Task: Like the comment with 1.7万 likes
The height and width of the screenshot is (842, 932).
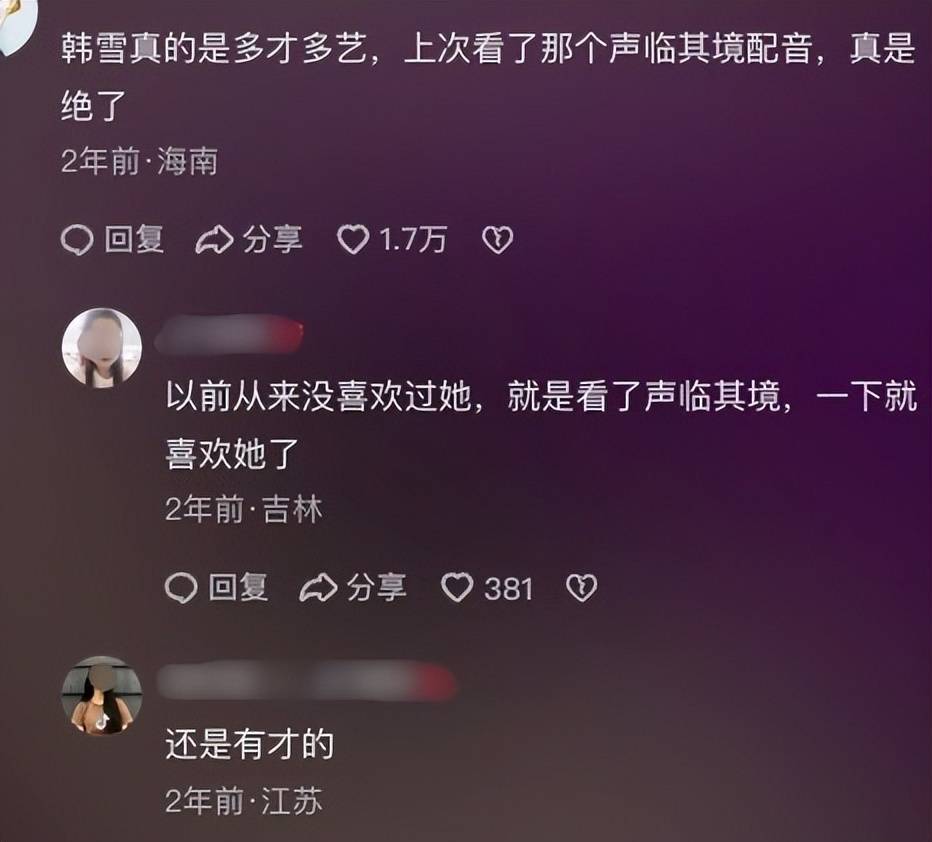Action: 353,240
